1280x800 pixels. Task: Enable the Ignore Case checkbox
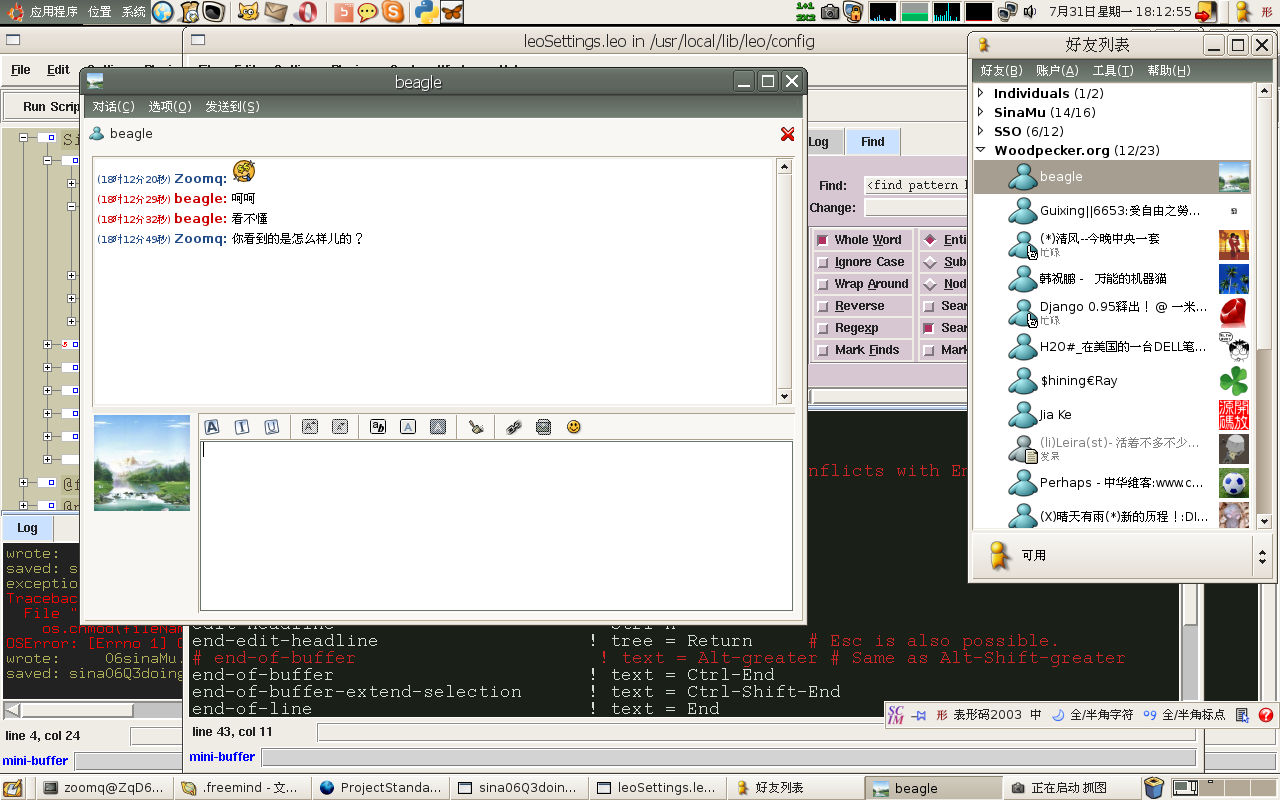pos(824,262)
